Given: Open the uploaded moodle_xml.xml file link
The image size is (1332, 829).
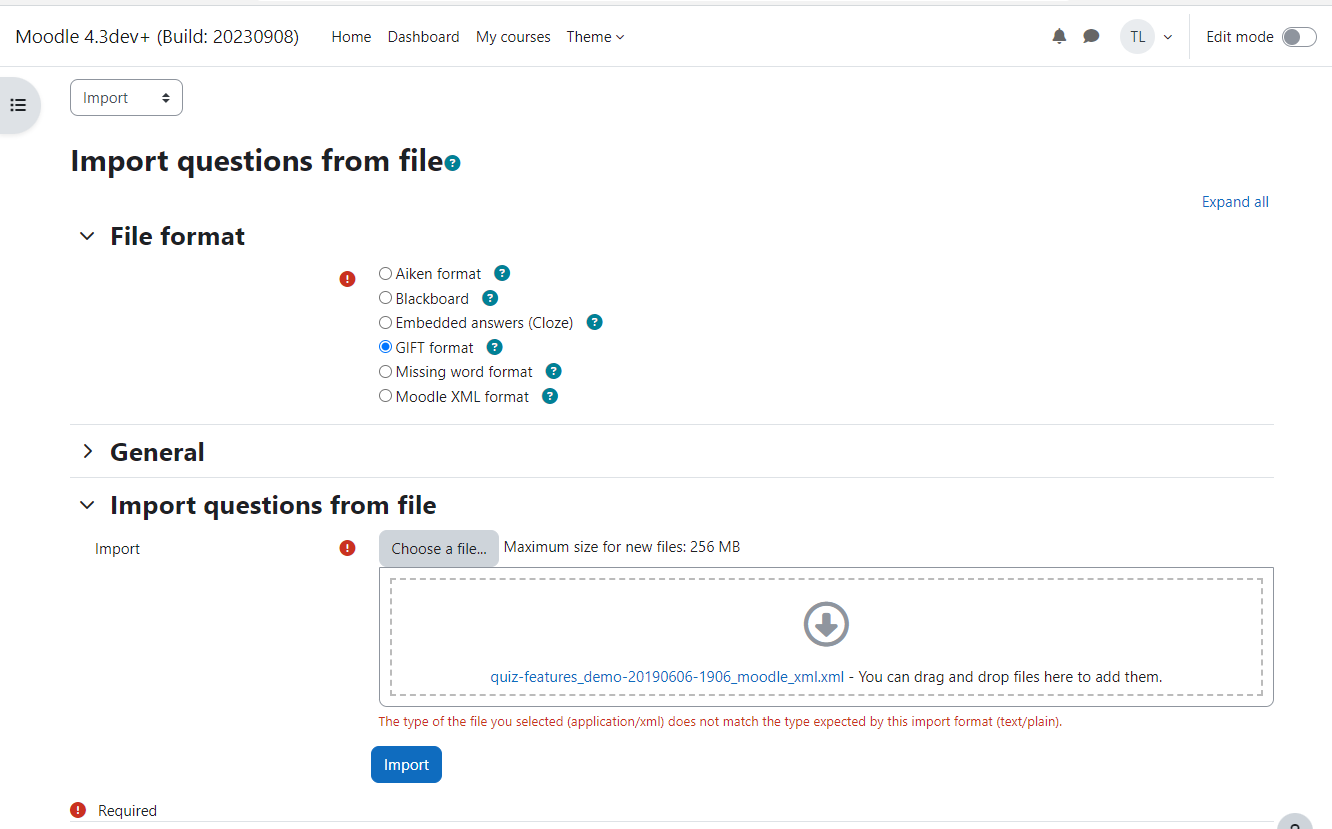Looking at the screenshot, I should click(667, 677).
